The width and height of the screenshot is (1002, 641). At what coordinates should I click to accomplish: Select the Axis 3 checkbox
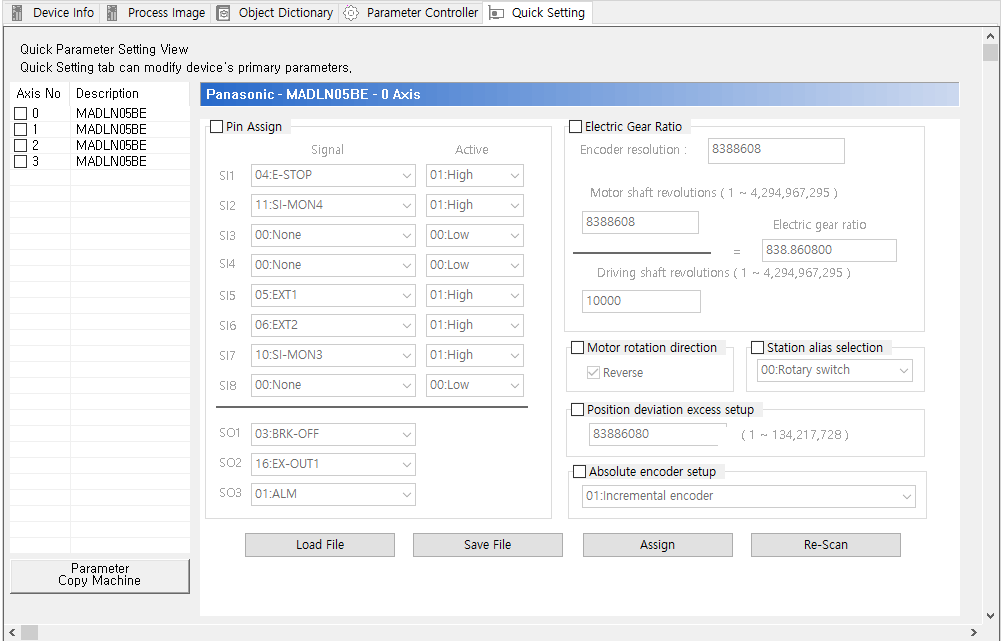pyautogui.click(x=20, y=161)
